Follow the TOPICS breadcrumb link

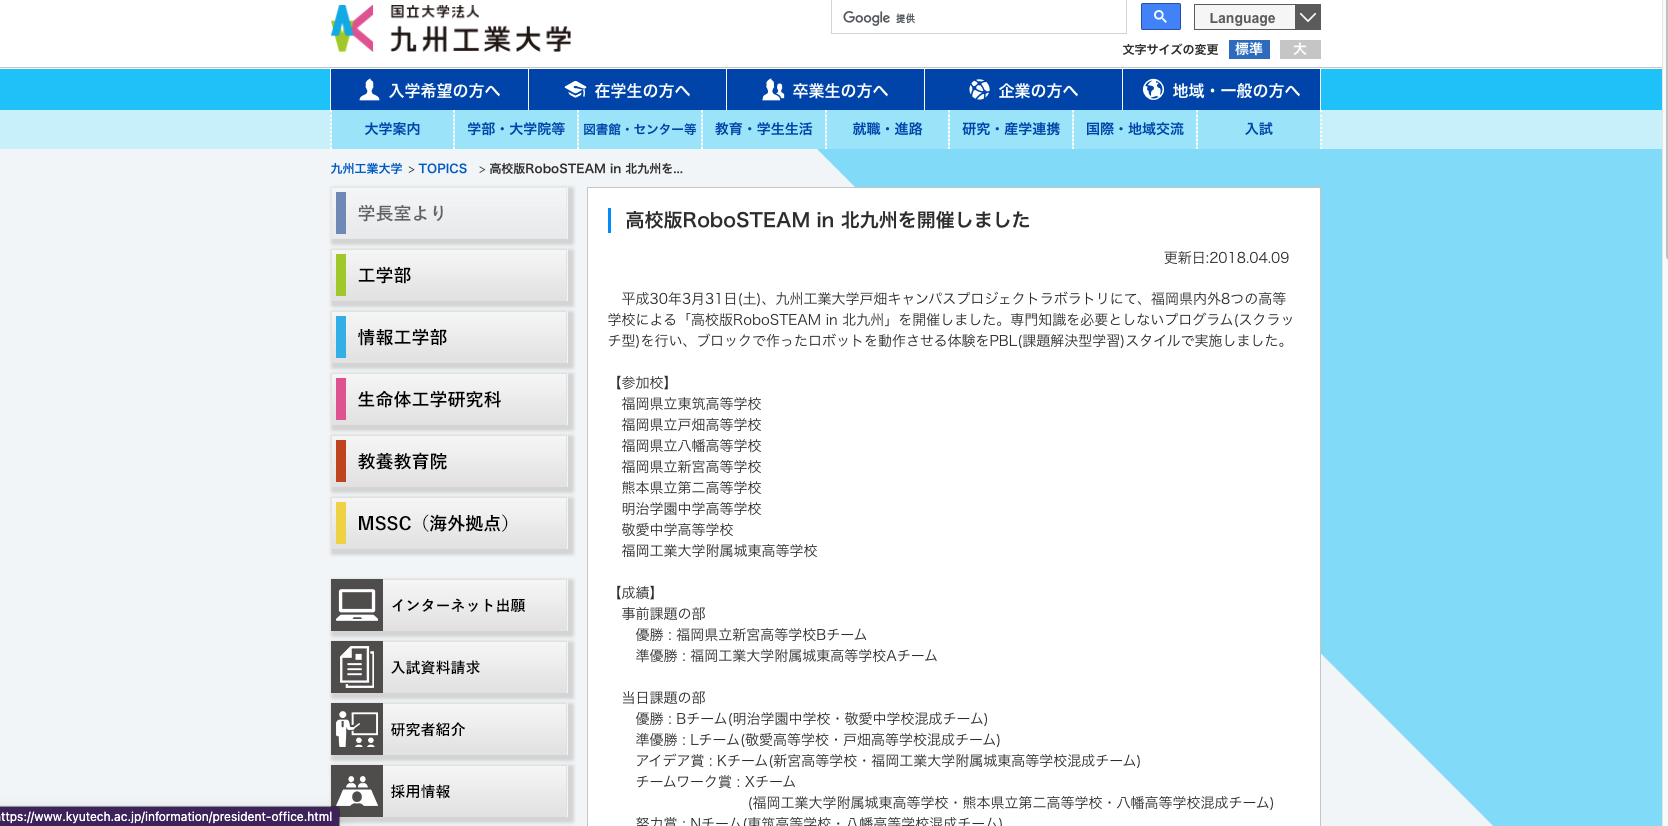pos(442,169)
